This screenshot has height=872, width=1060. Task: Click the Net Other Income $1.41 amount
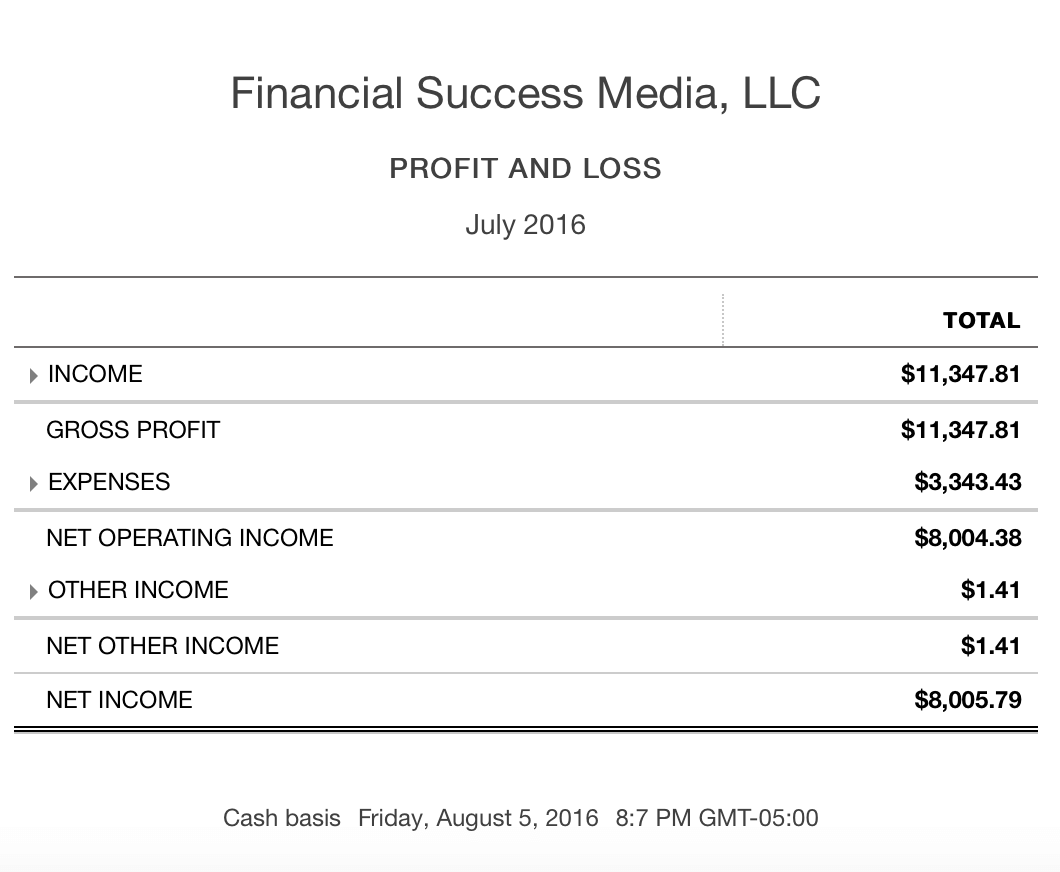(990, 646)
